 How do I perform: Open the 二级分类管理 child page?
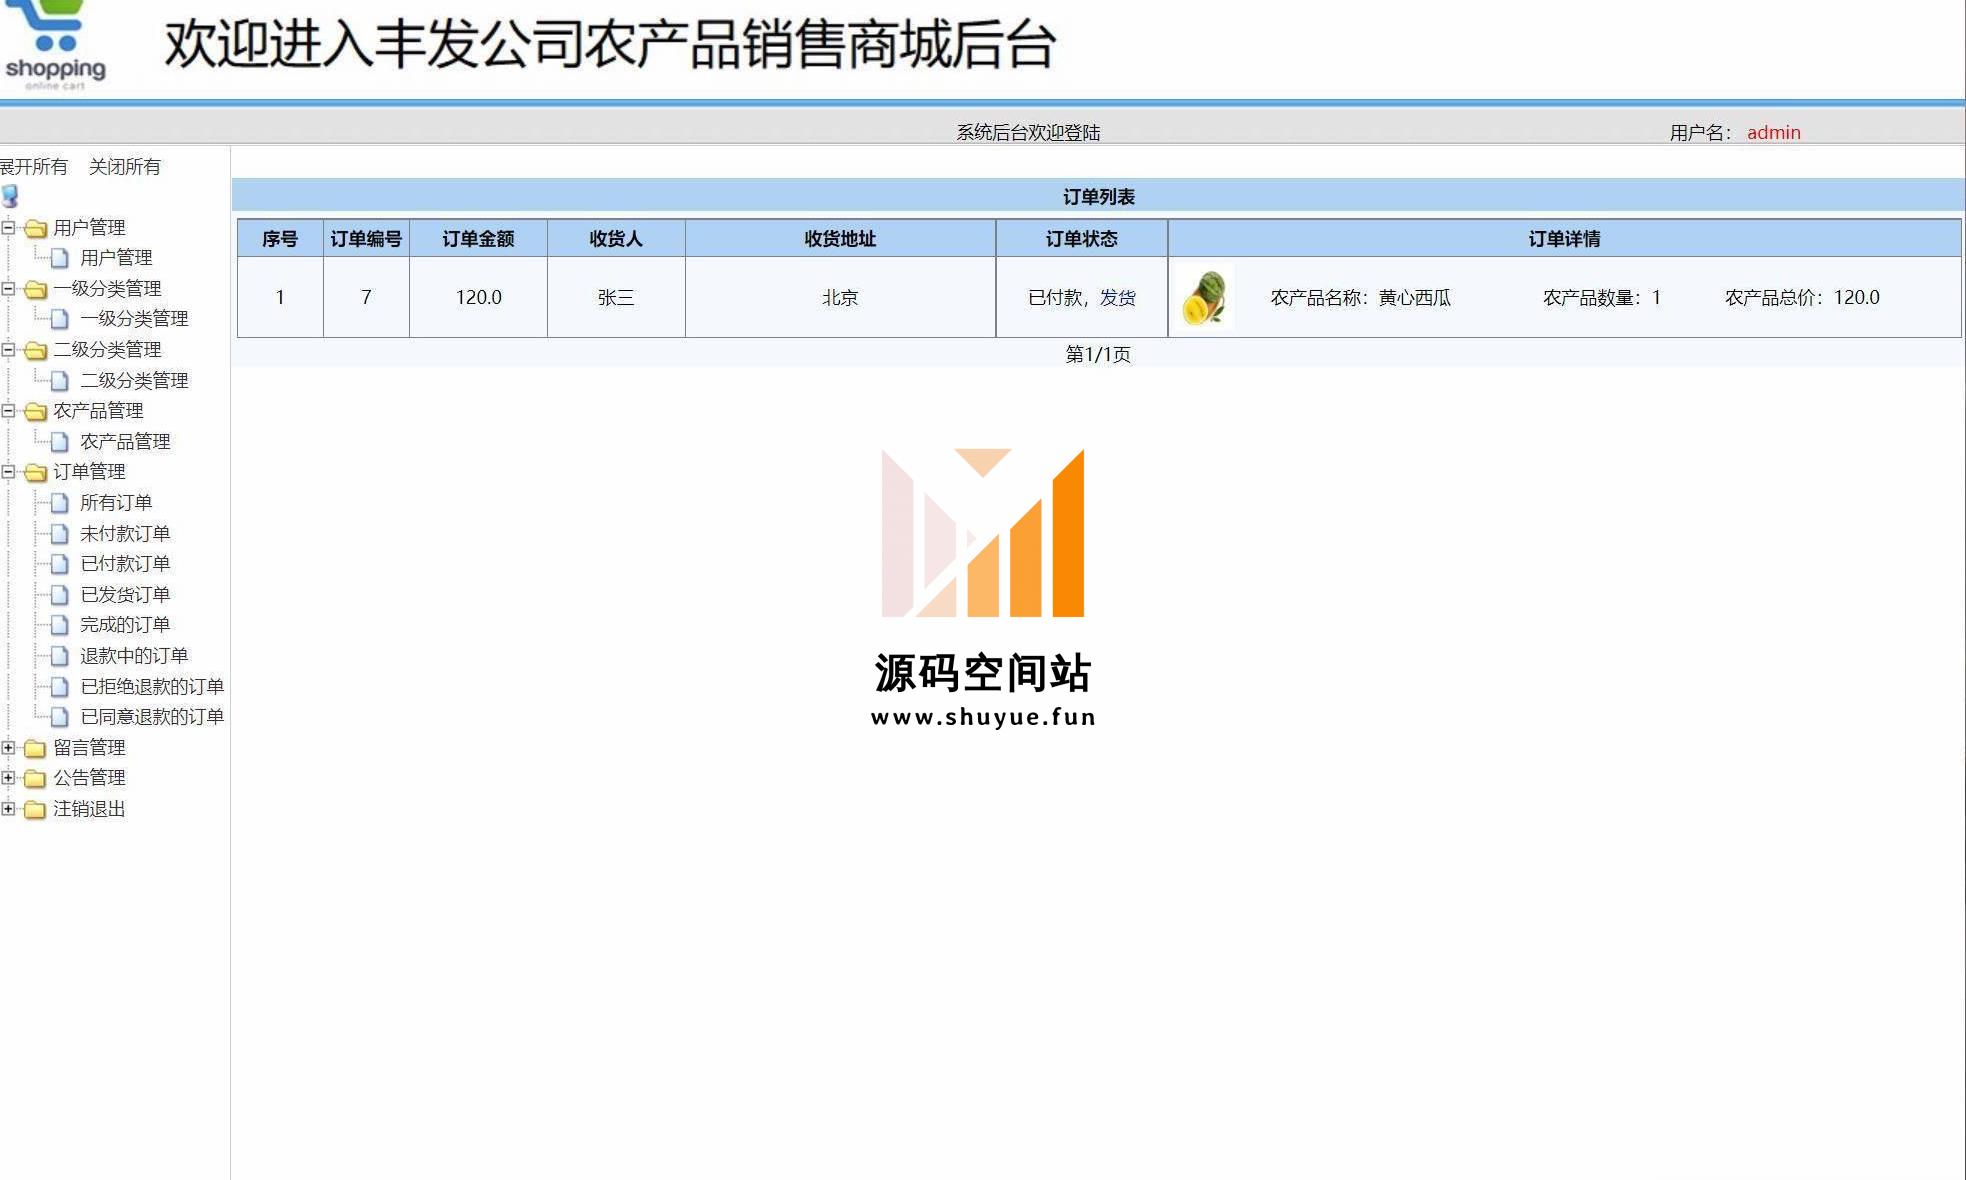tap(134, 381)
